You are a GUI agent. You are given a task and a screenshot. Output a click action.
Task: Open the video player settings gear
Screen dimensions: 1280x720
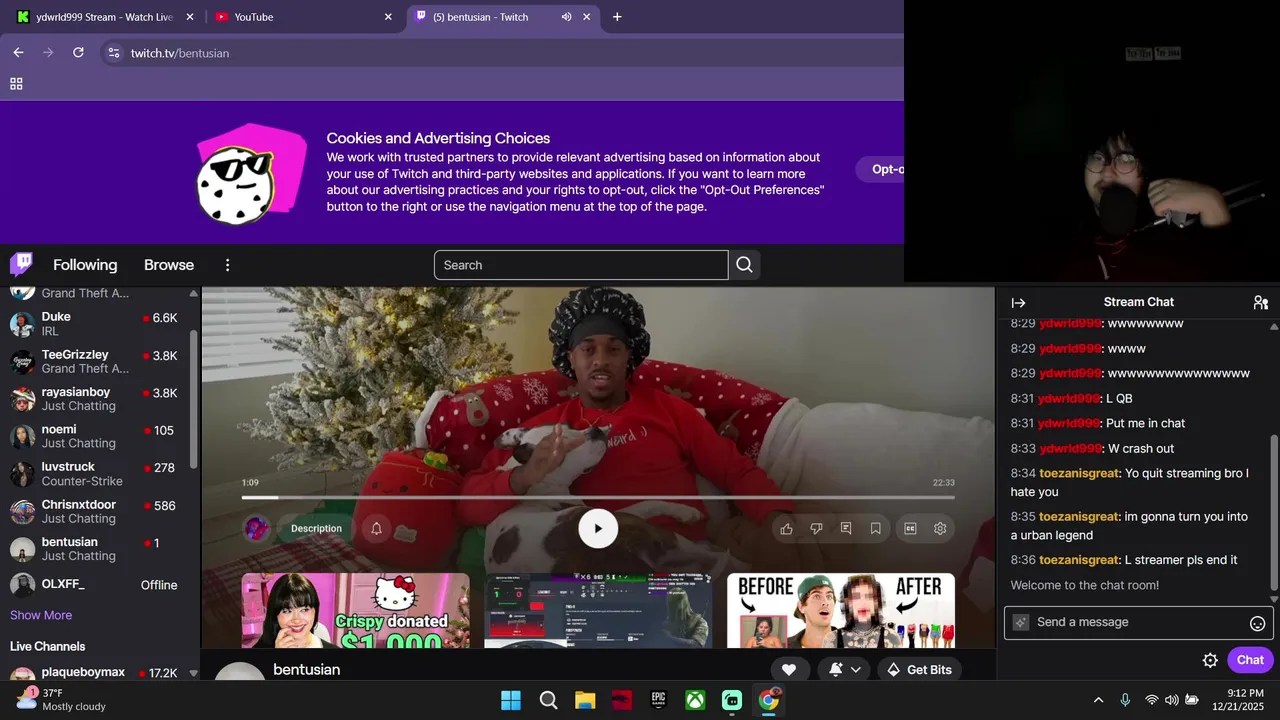click(940, 529)
